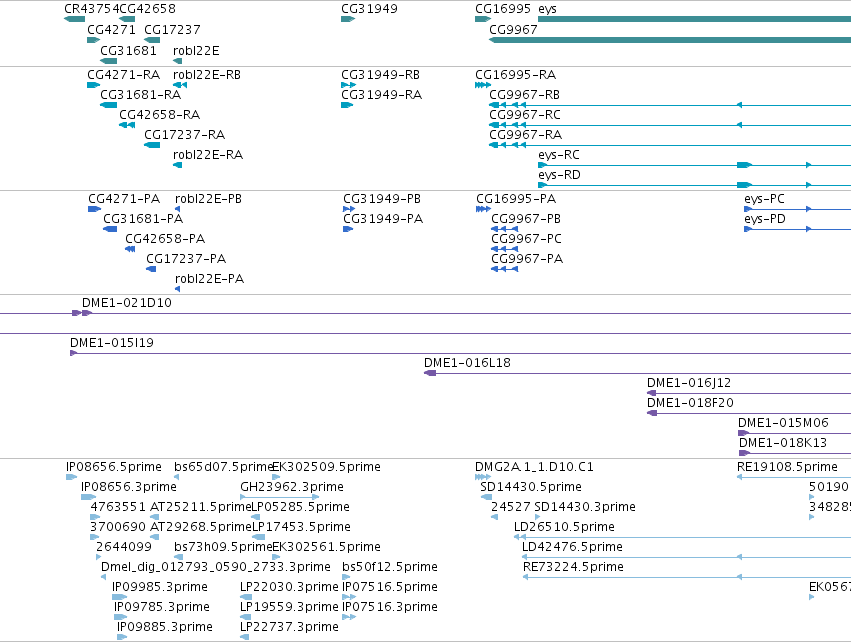851x642 pixels.
Task: Click EST IP08656.3prime
Action: (129, 487)
